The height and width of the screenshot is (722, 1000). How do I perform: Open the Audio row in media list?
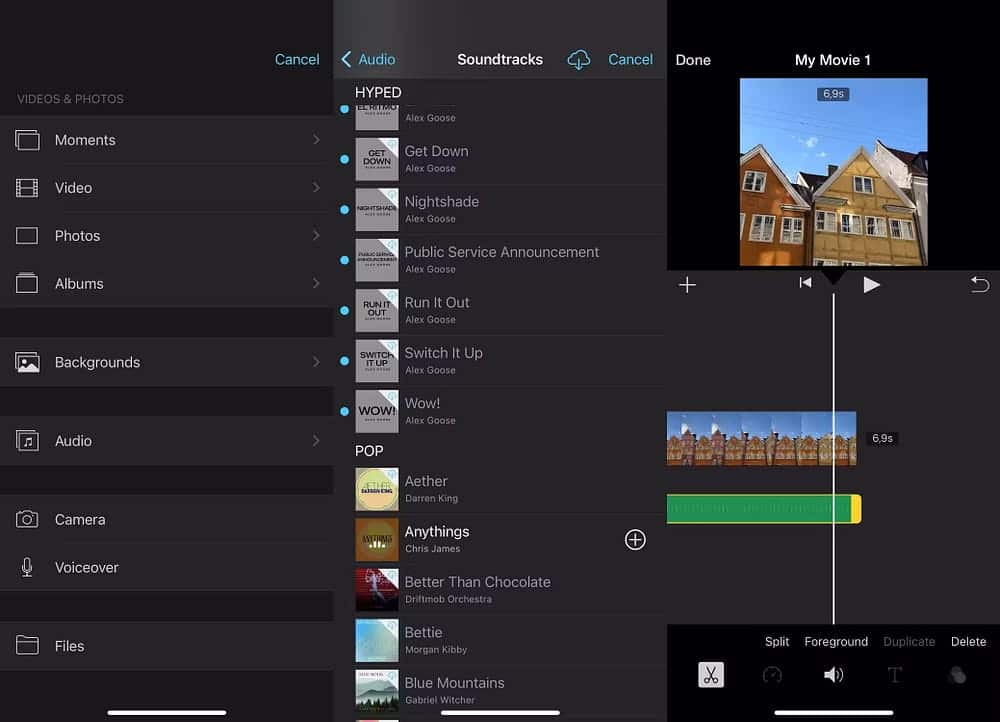pyautogui.click(x=166, y=441)
